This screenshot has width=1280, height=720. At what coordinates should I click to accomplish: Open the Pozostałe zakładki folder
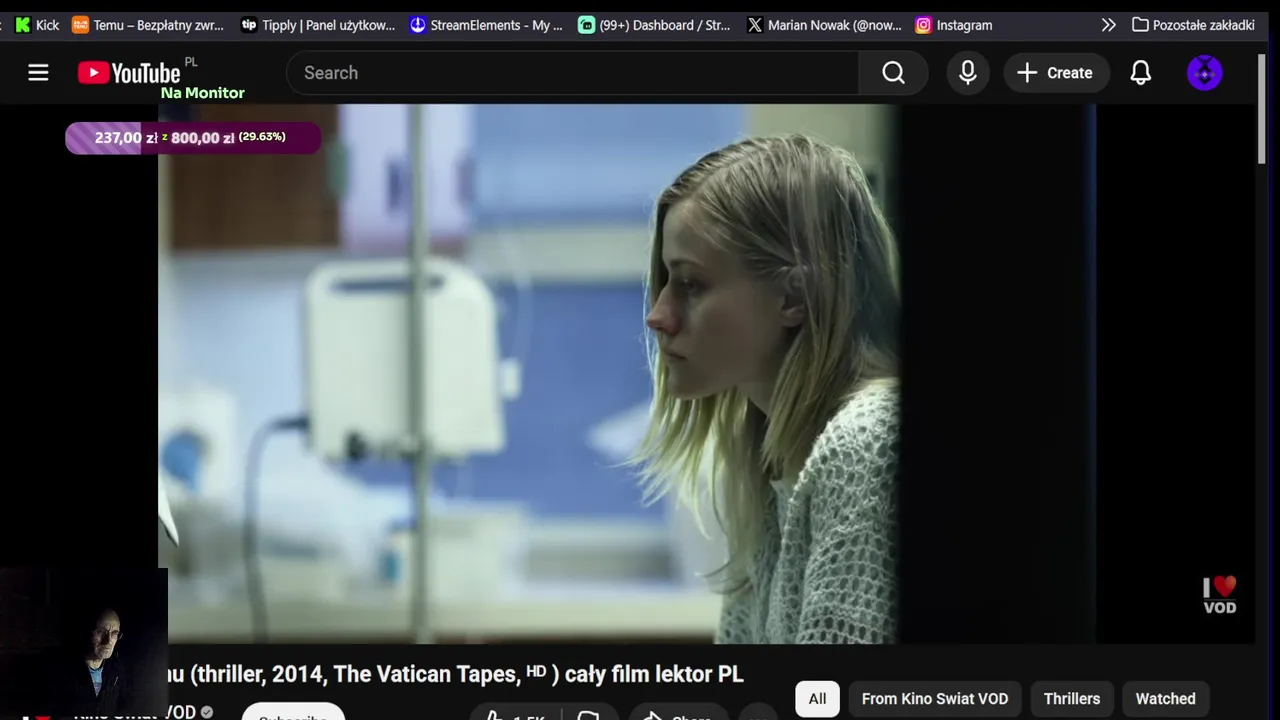pos(1193,25)
